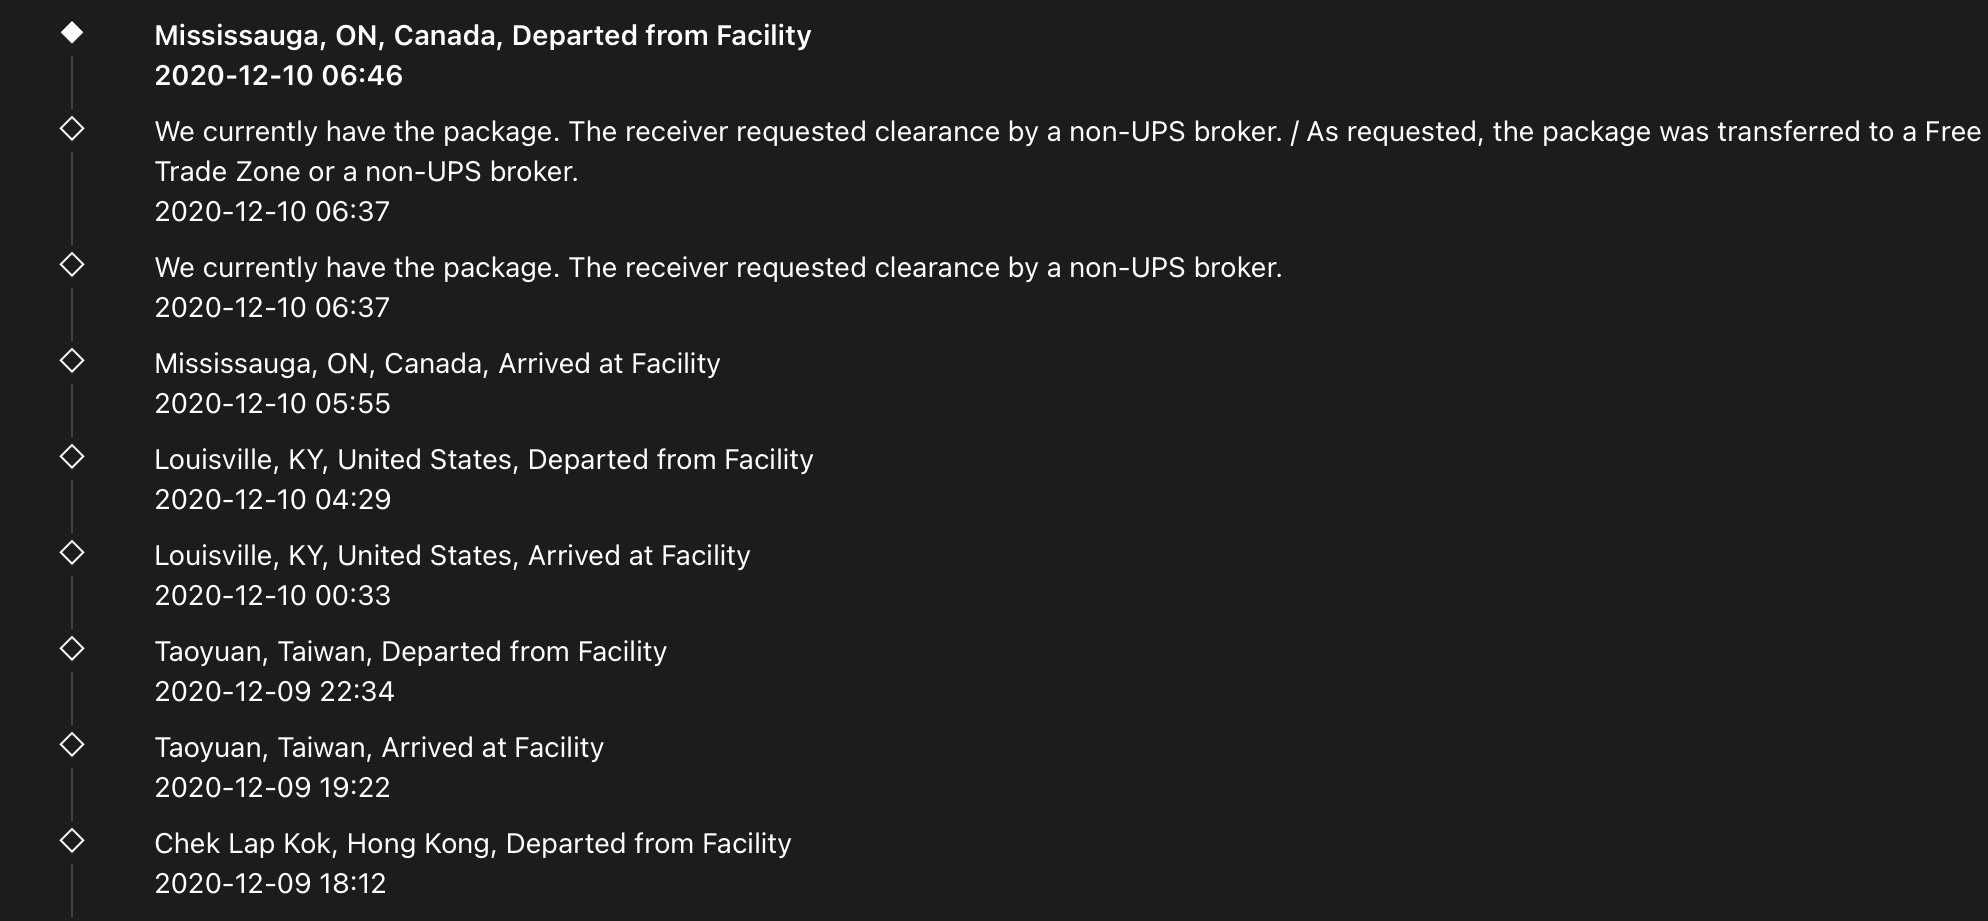The height and width of the screenshot is (921, 1988).
Task: Click the 2020-12-10 00:33 timestamp
Action: (x=272, y=596)
